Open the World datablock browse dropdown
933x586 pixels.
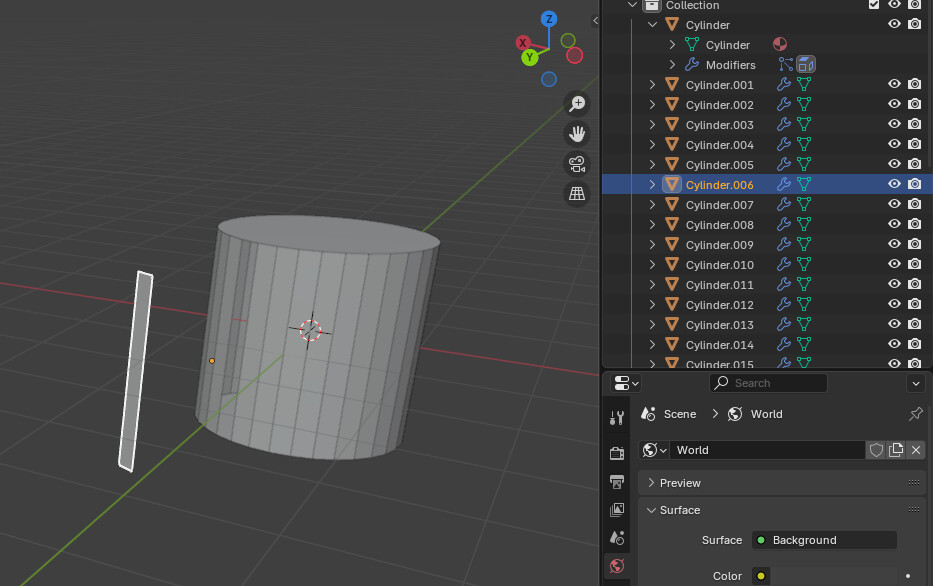pyautogui.click(x=655, y=450)
